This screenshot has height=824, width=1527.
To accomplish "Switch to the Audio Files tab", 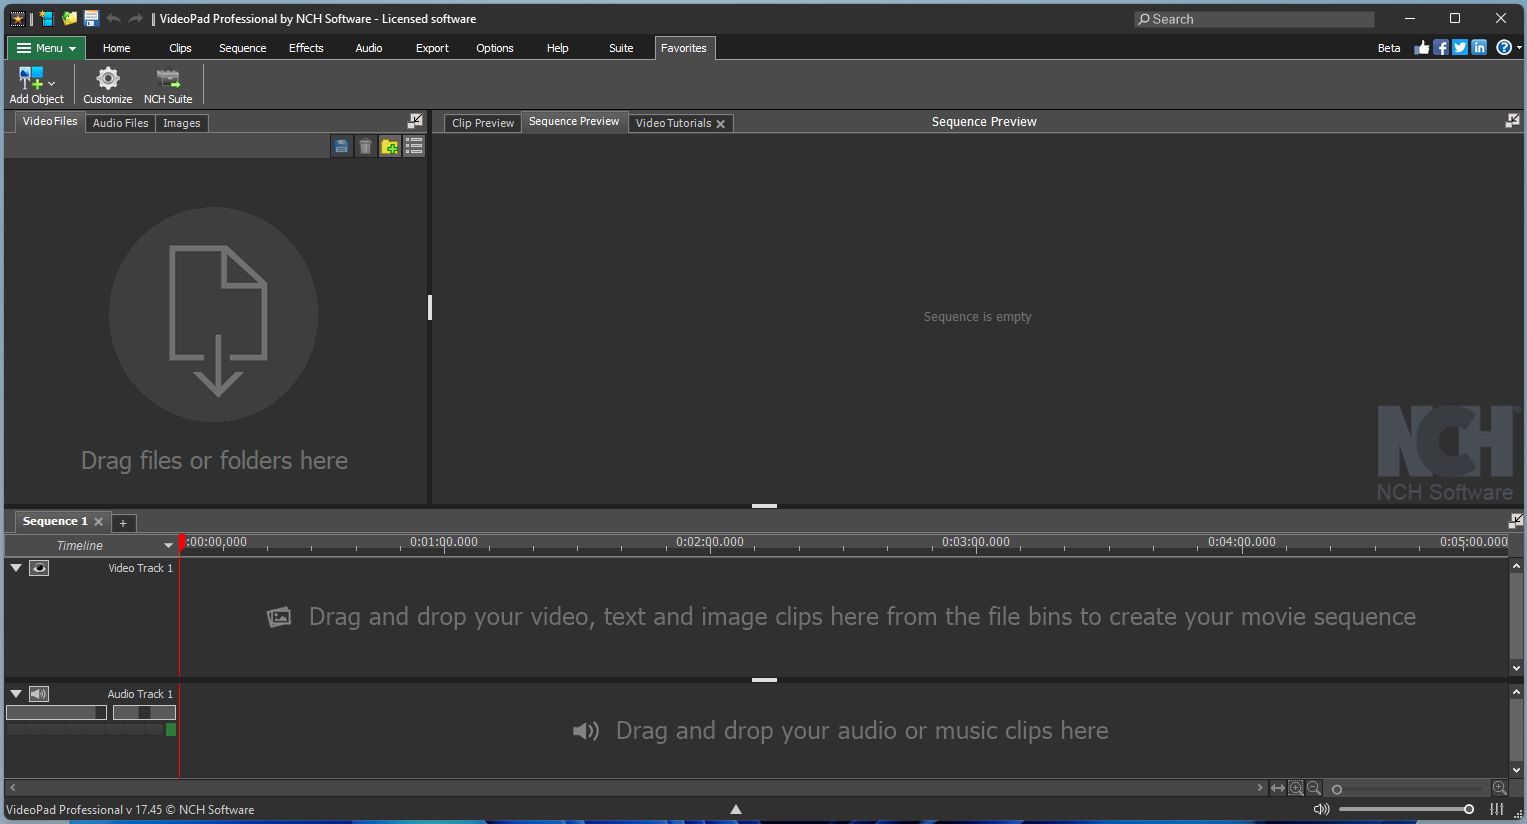I will click(x=120, y=123).
